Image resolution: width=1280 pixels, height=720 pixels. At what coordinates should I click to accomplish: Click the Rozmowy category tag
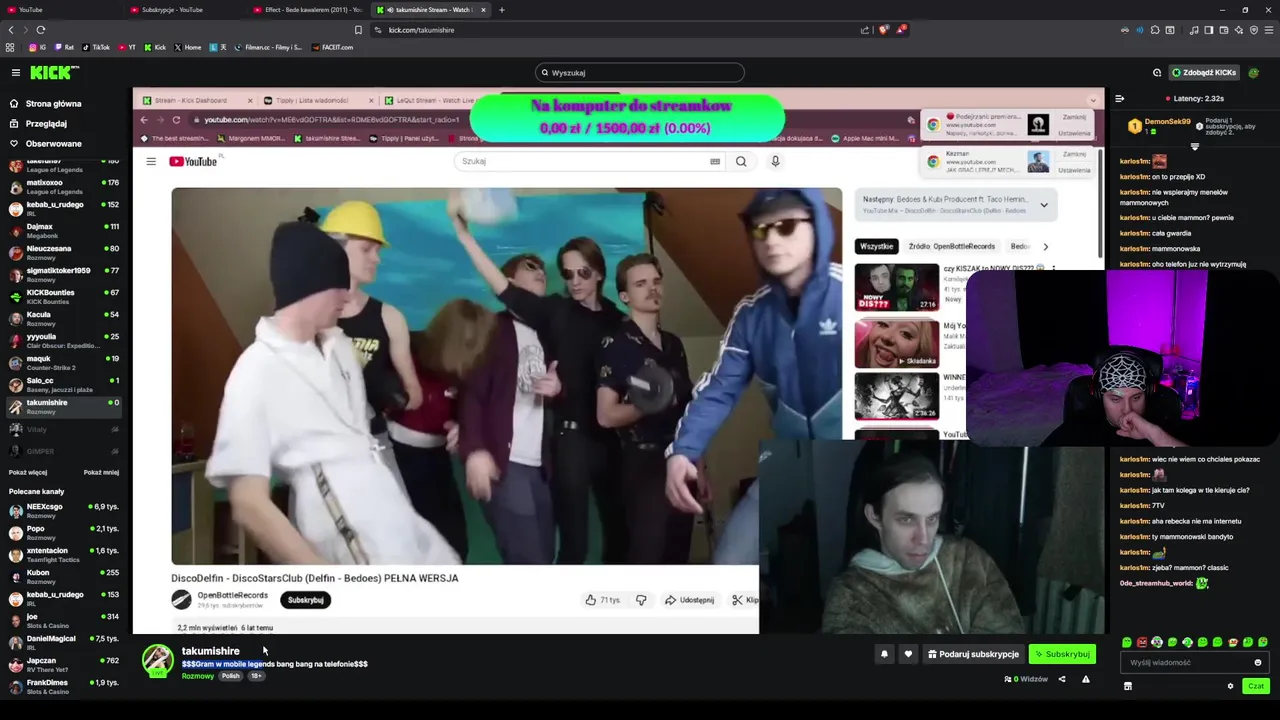(x=197, y=676)
